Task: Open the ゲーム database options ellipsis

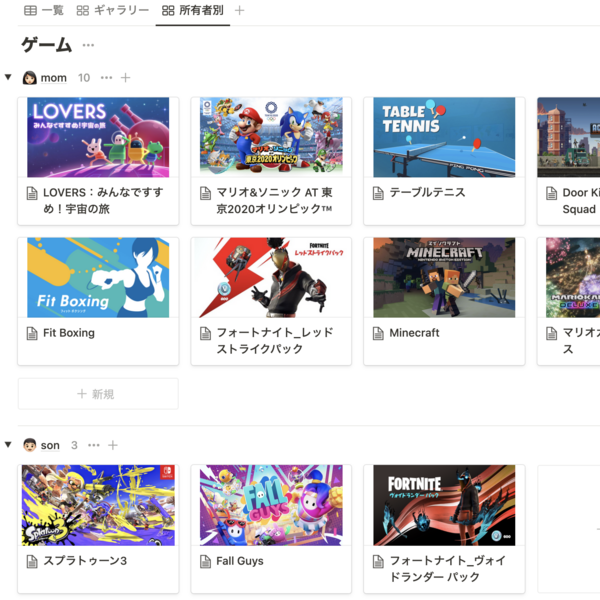Action: [x=88, y=45]
